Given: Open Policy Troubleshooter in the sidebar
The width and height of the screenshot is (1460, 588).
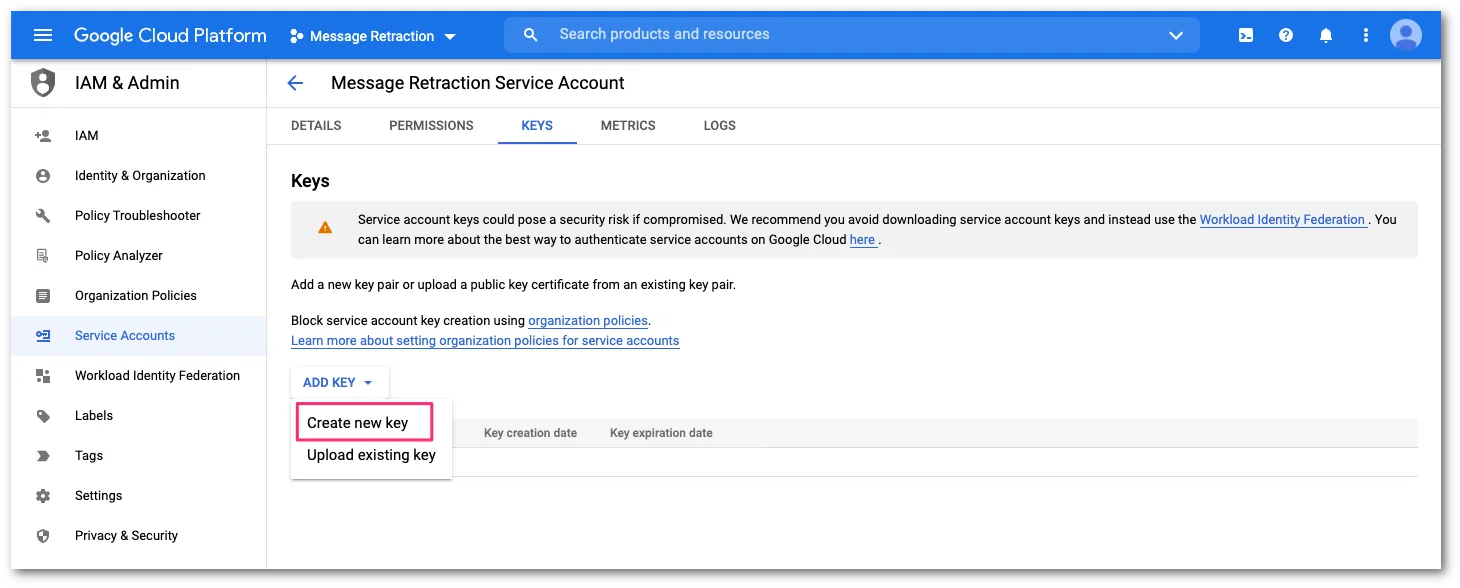Looking at the screenshot, I should tap(137, 216).
